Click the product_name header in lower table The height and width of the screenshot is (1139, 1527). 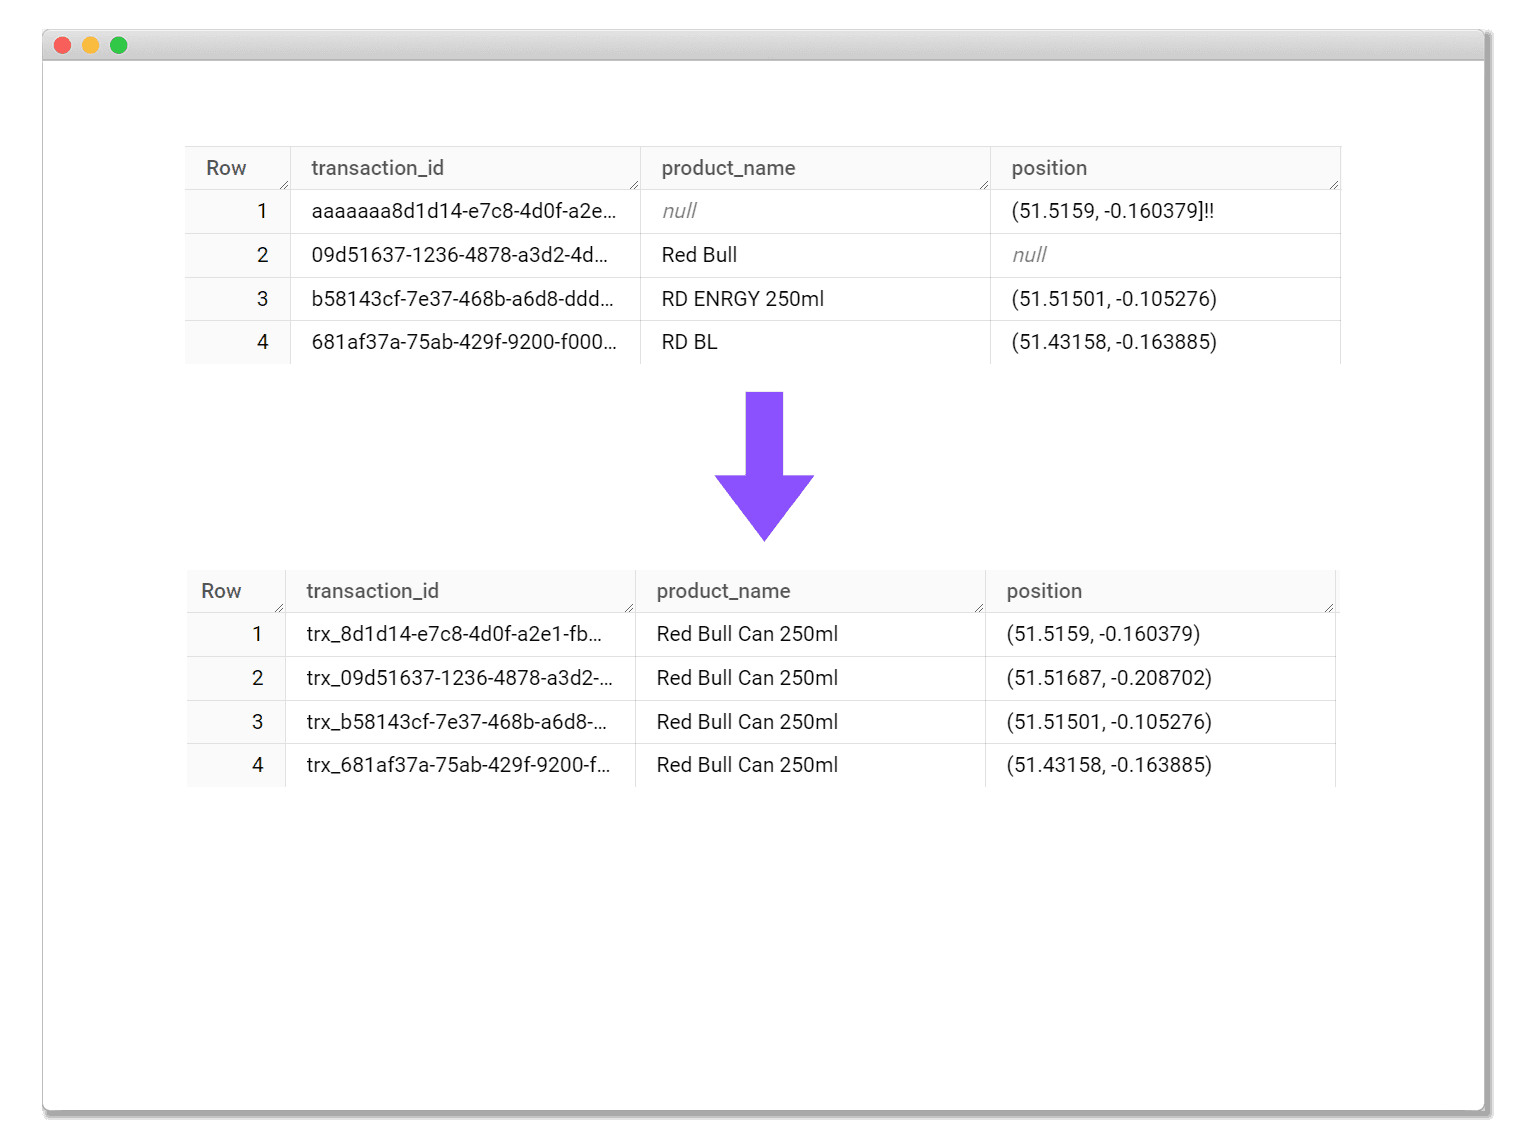click(x=810, y=591)
